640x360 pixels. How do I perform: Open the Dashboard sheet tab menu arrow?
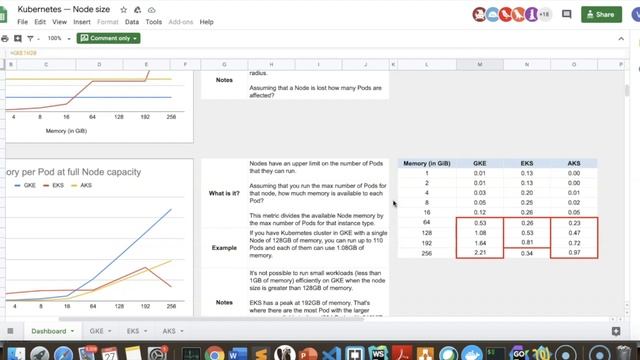(x=72, y=331)
